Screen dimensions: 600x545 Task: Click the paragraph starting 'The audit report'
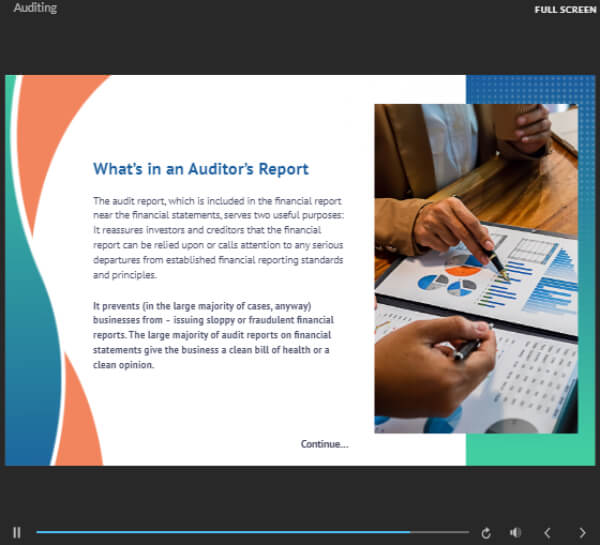[218, 238]
